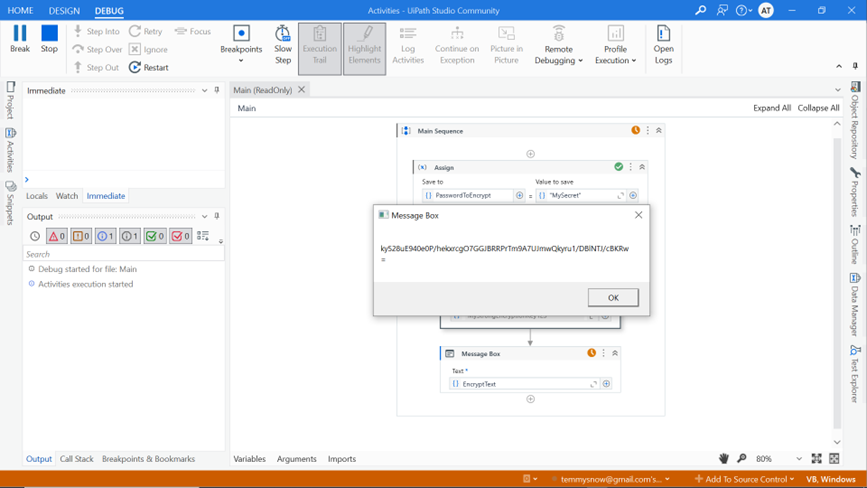The width and height of the screenshot is (867, 488).
Task: Open Immediate panel options dropdown arrow
Action: [205, 90]
